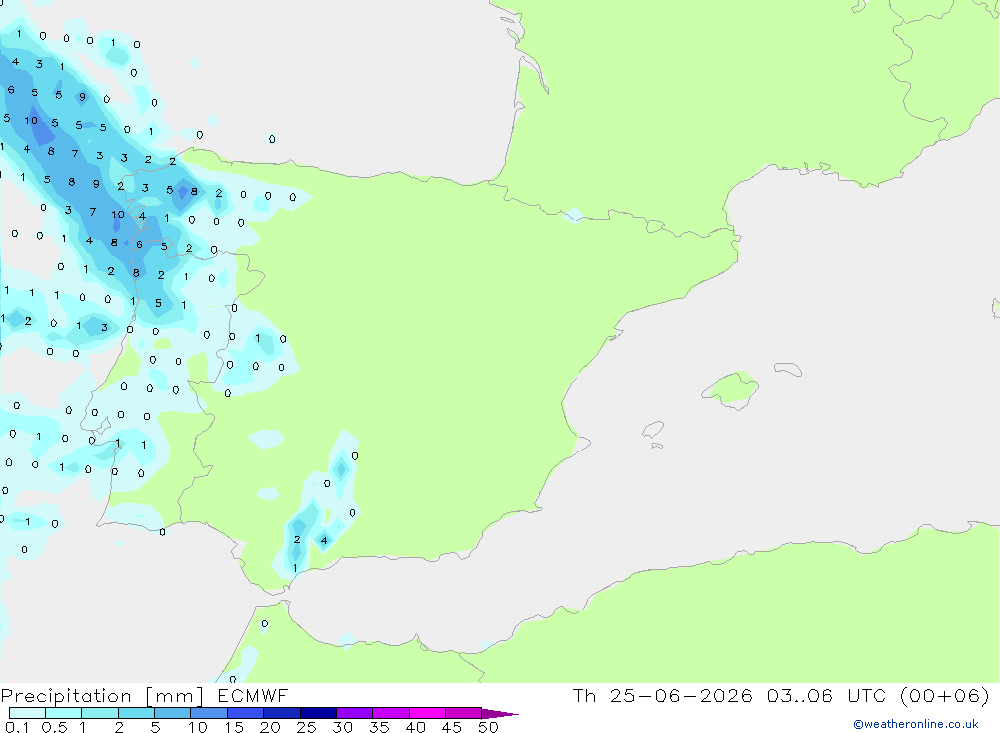
Task: Click the 45–50 mm legend color box
Action: tap(464, 713)
